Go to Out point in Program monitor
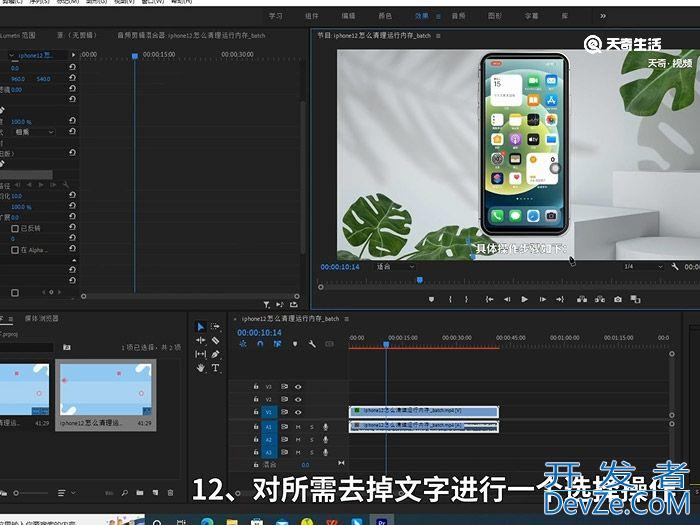The height and width of the screenshot is (525, 700). click(560, 300)
